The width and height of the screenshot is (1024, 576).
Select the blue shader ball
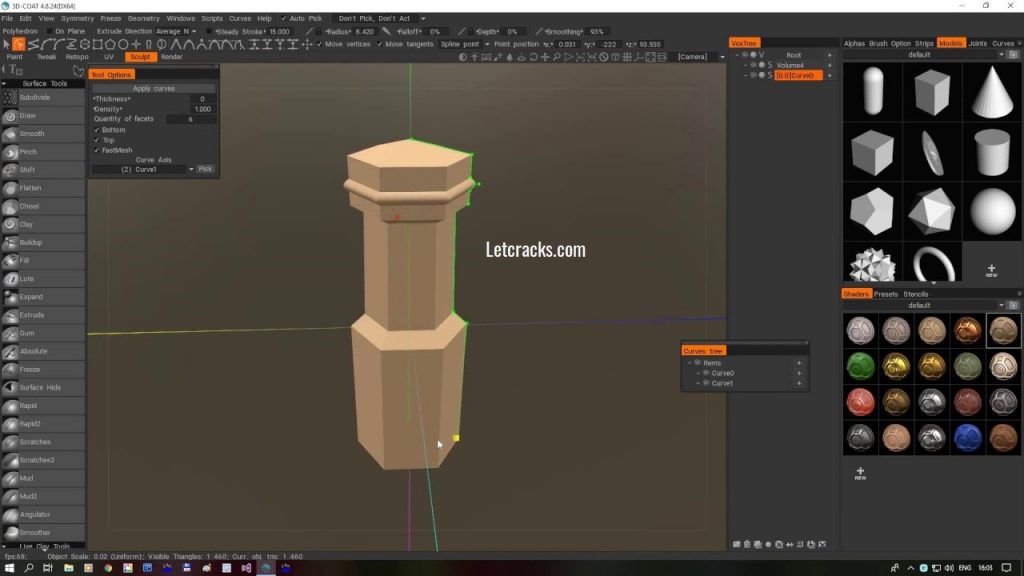[967, 438]
